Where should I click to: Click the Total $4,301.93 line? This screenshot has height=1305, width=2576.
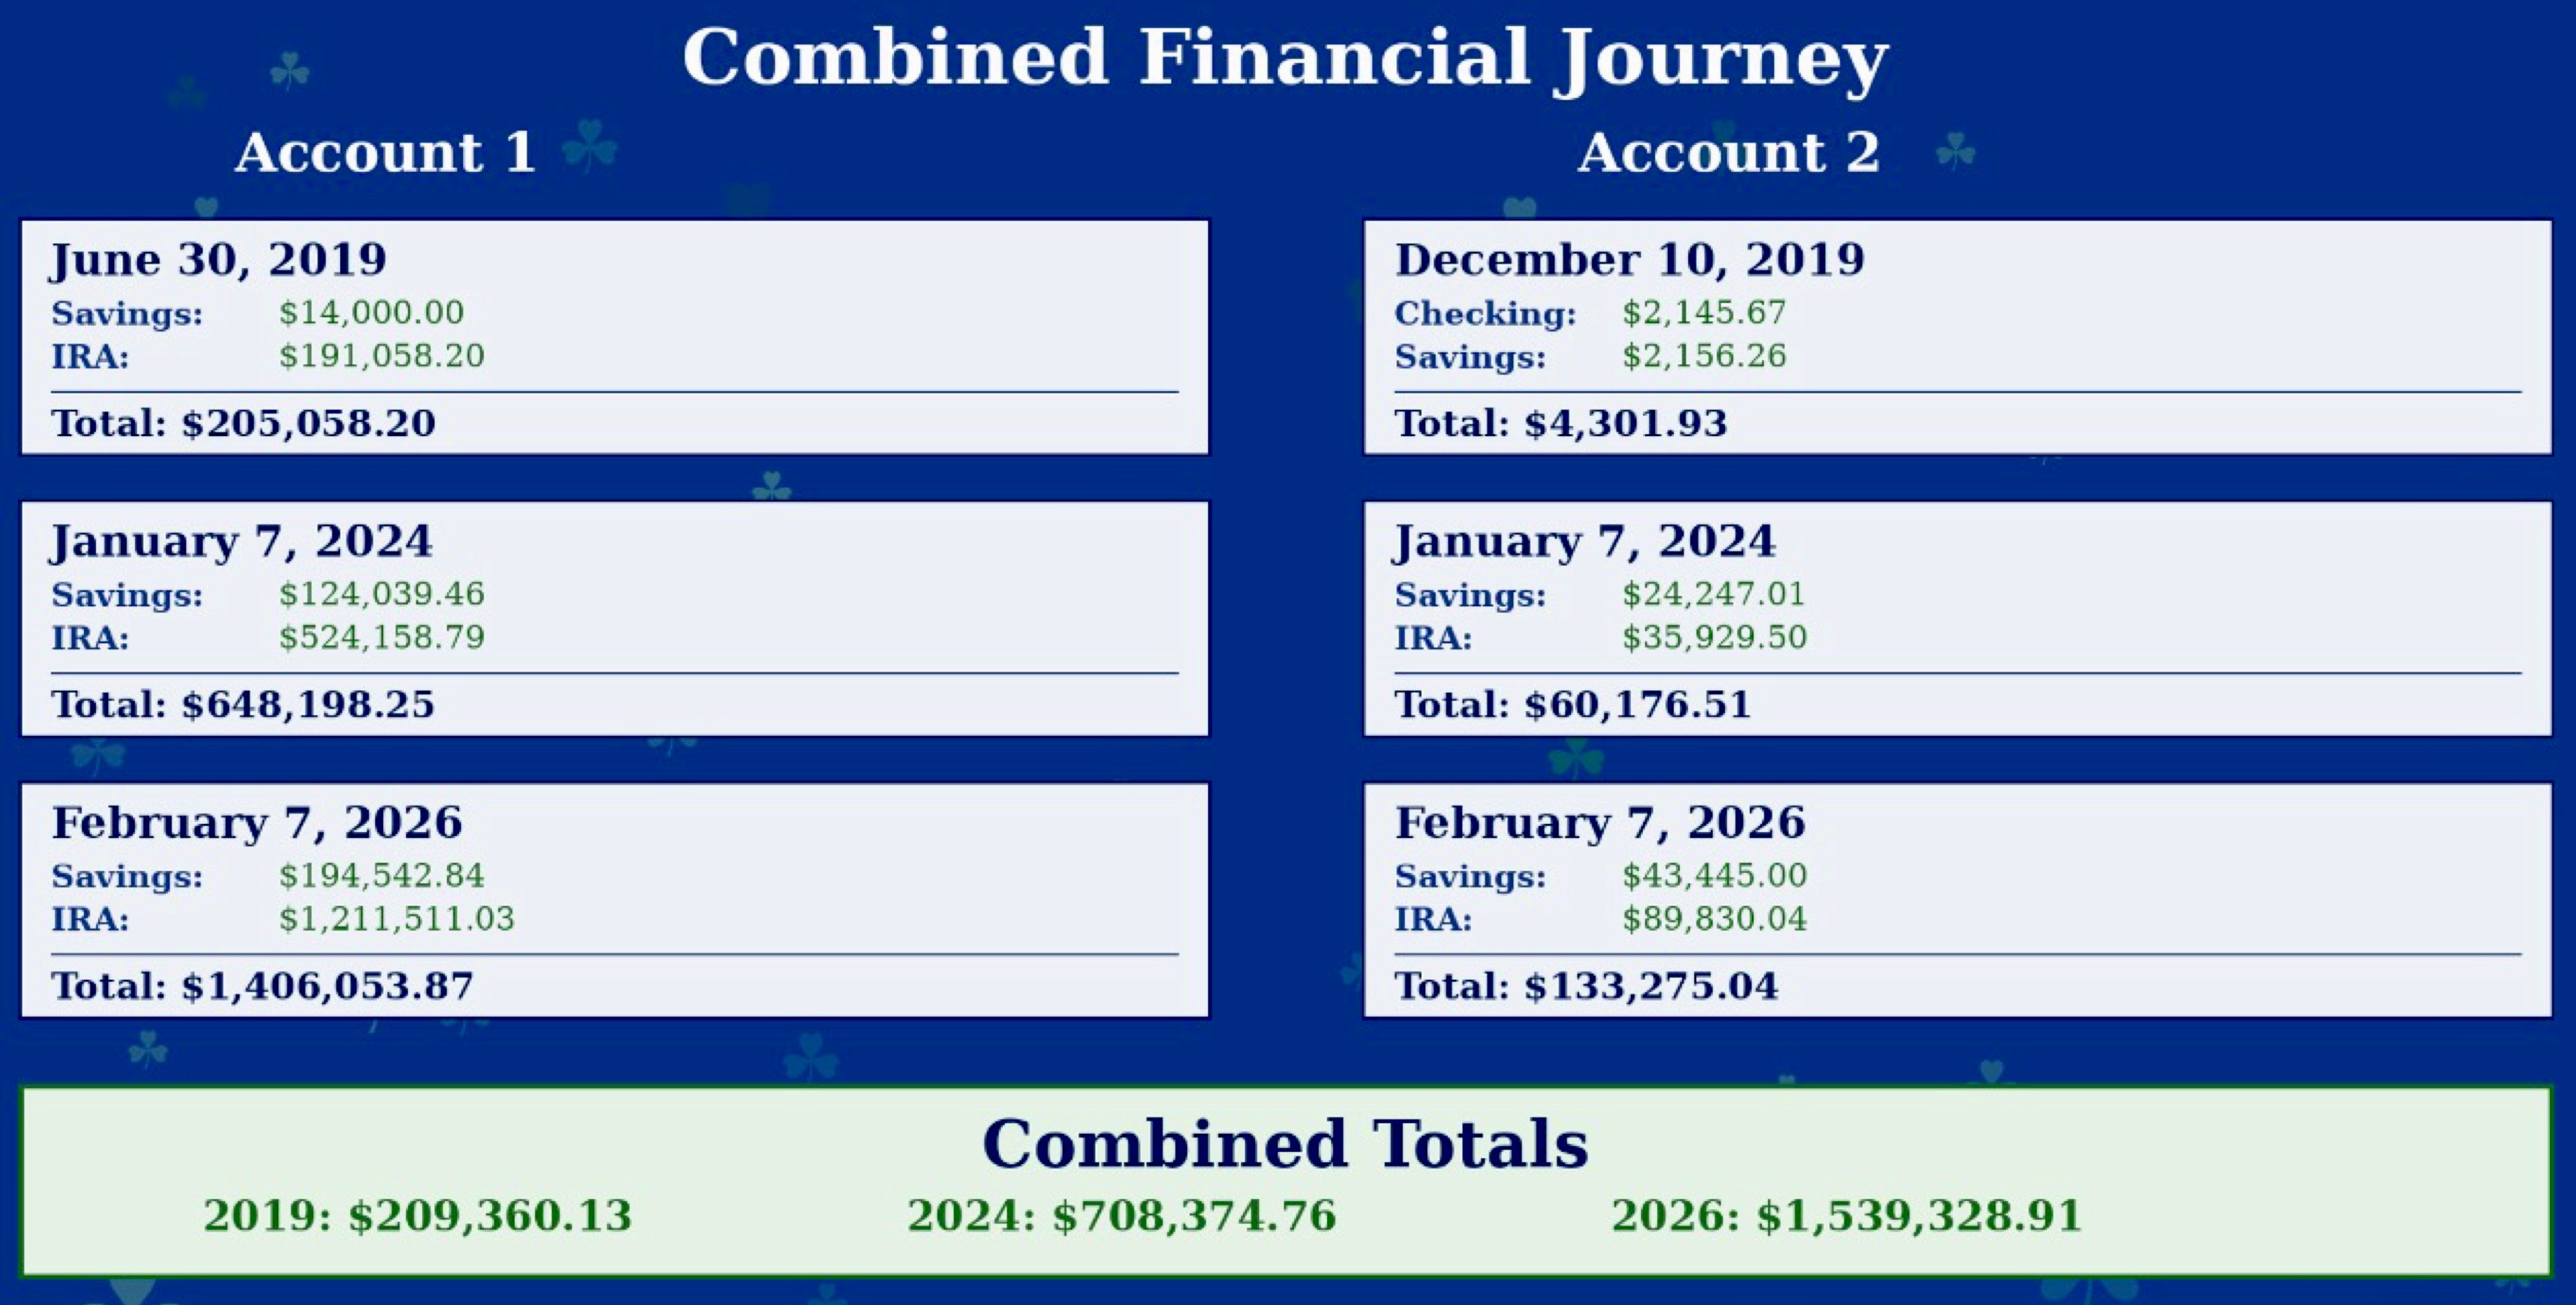pyautogui.click(x=1560, y=423)
